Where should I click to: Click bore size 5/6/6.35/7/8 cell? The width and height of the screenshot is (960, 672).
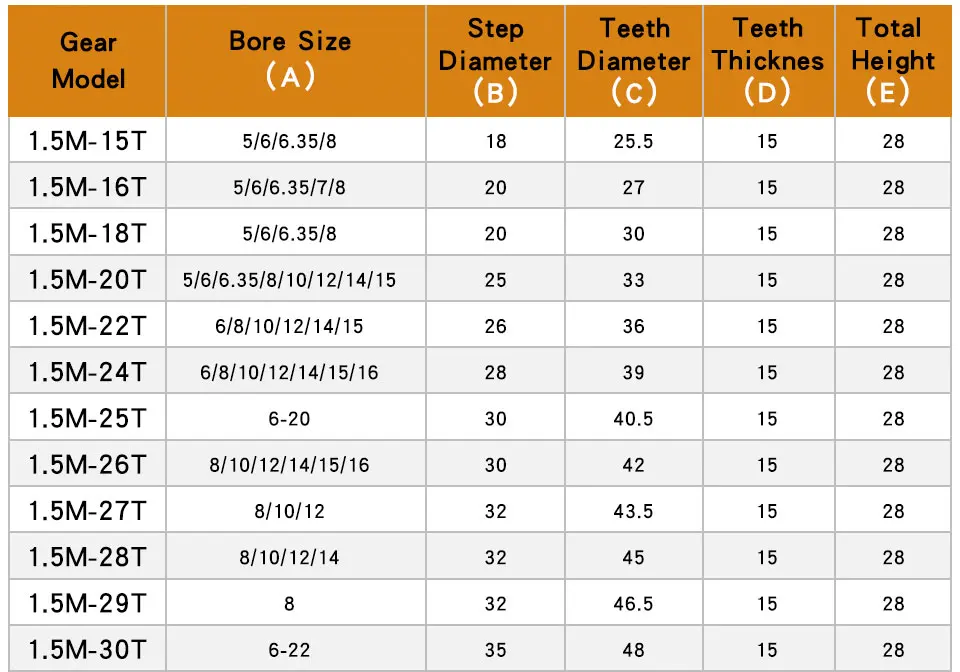click(x=290, y=187)
